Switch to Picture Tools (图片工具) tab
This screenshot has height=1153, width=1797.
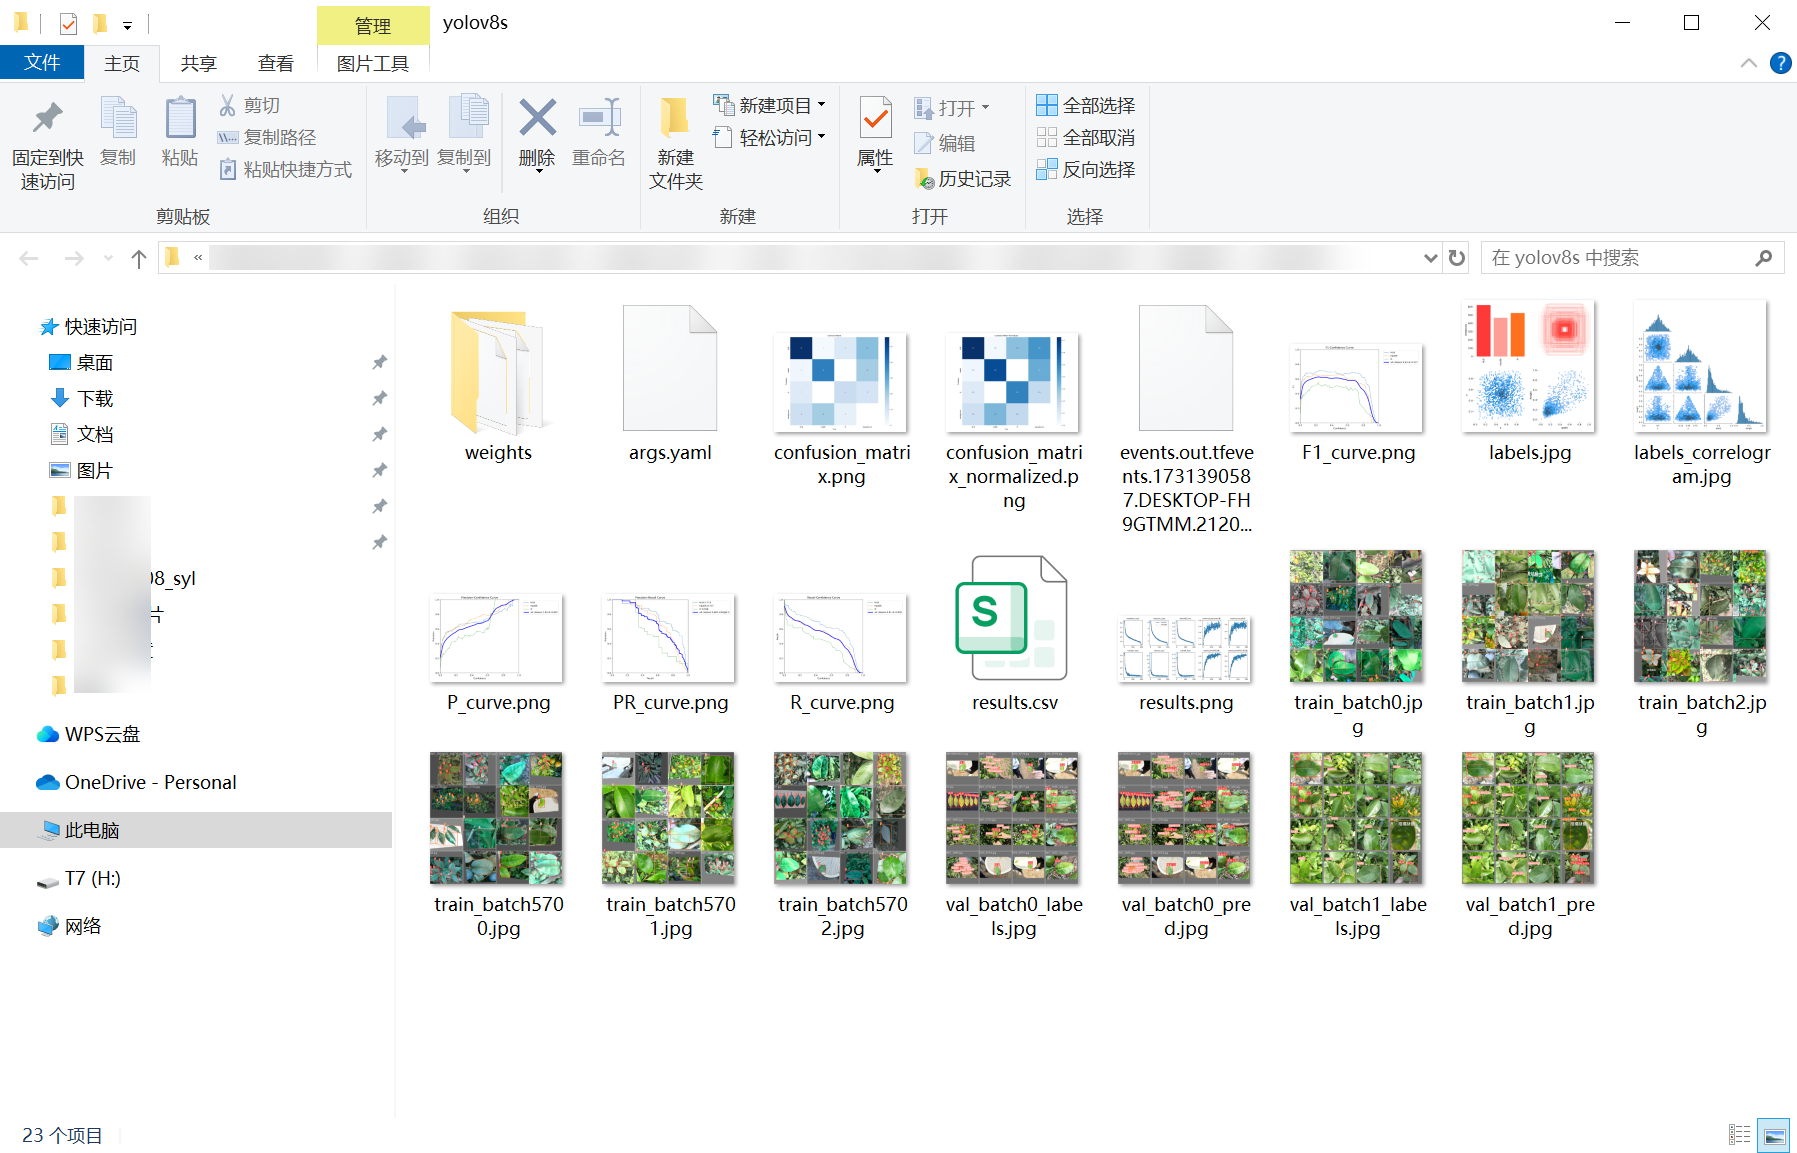[x=373, y=64]
